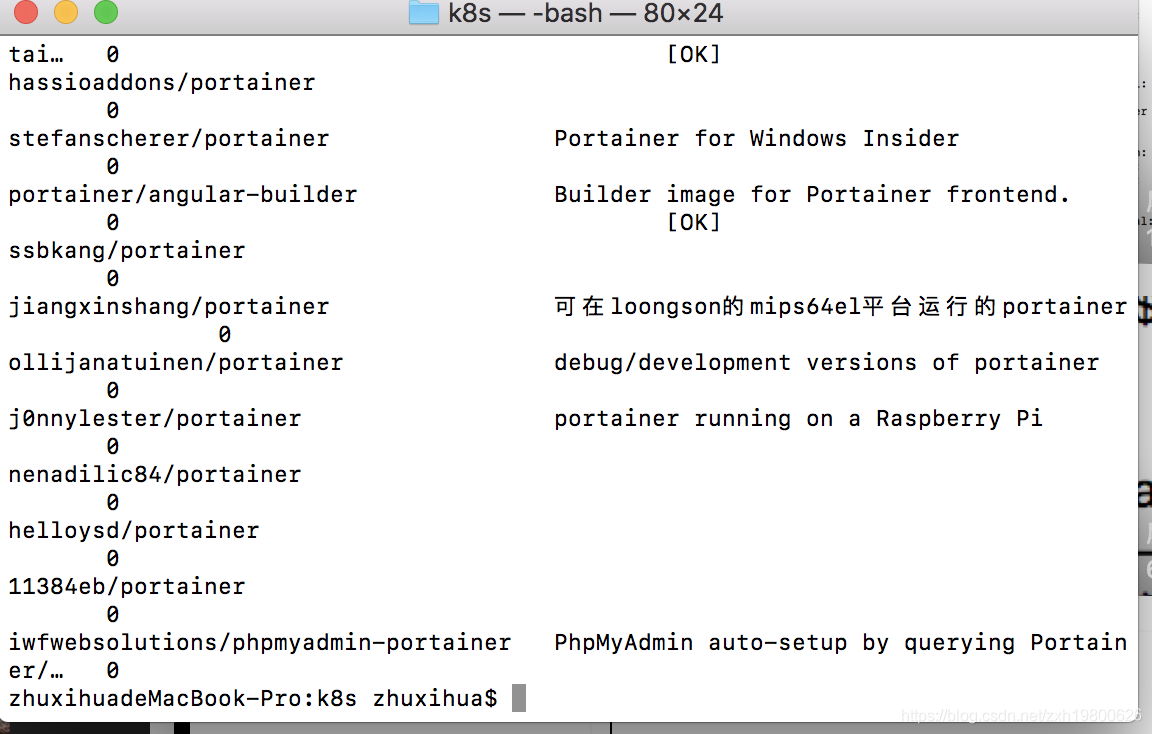Select the text hassioaddons/portainer
This screenshot has width=1152, height=734.
162,82
